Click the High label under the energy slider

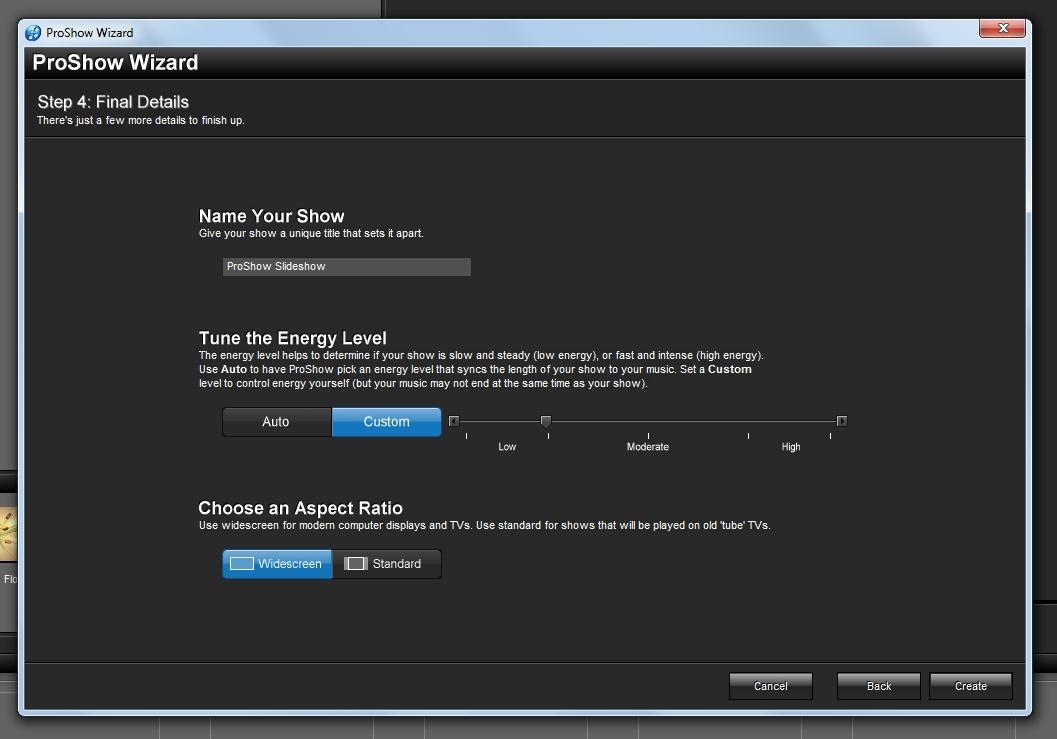pyautogui.click(x=791, y=446)
